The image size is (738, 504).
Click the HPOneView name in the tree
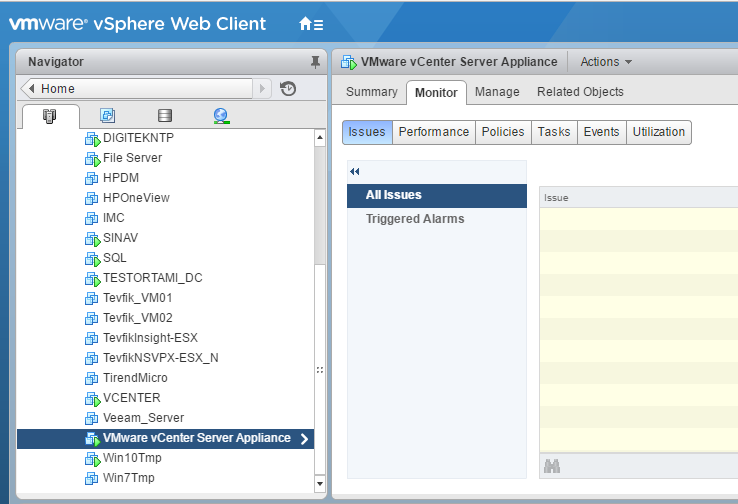click(136, 198)
